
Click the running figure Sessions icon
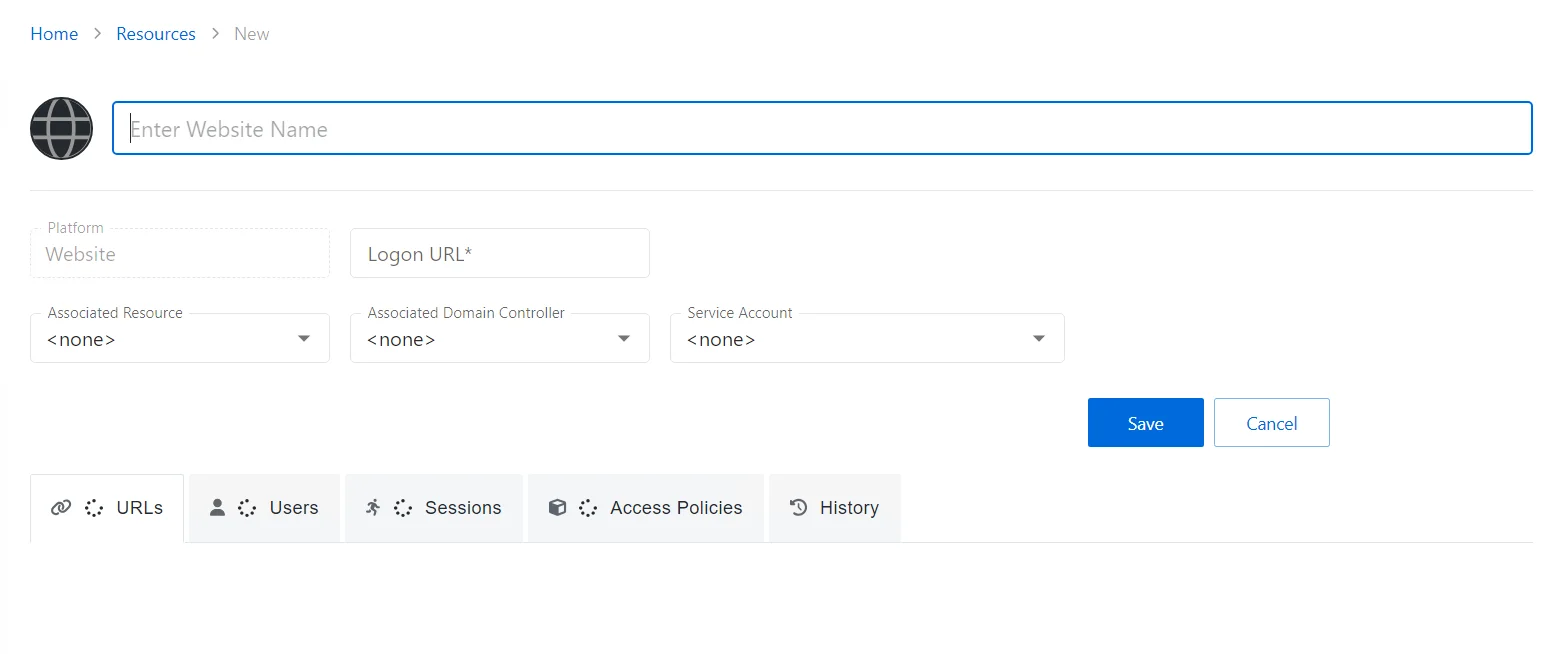(x=373, y=507)
